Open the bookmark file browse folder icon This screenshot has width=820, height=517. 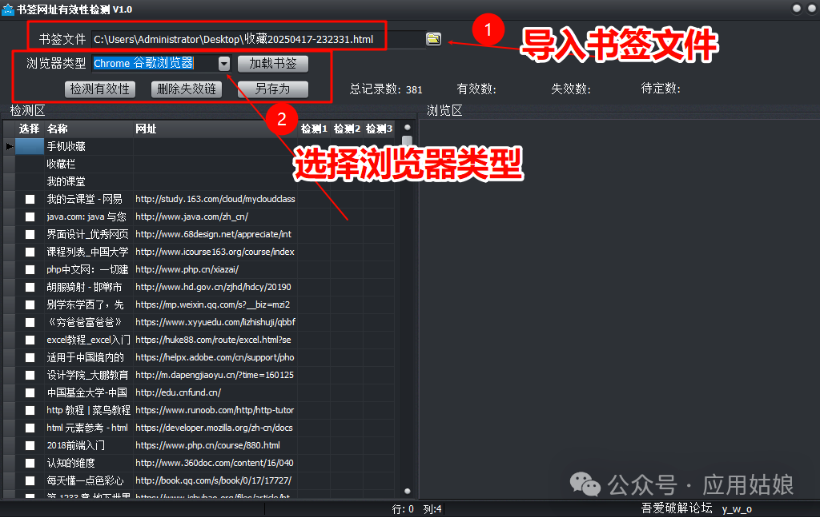(434, 39)
